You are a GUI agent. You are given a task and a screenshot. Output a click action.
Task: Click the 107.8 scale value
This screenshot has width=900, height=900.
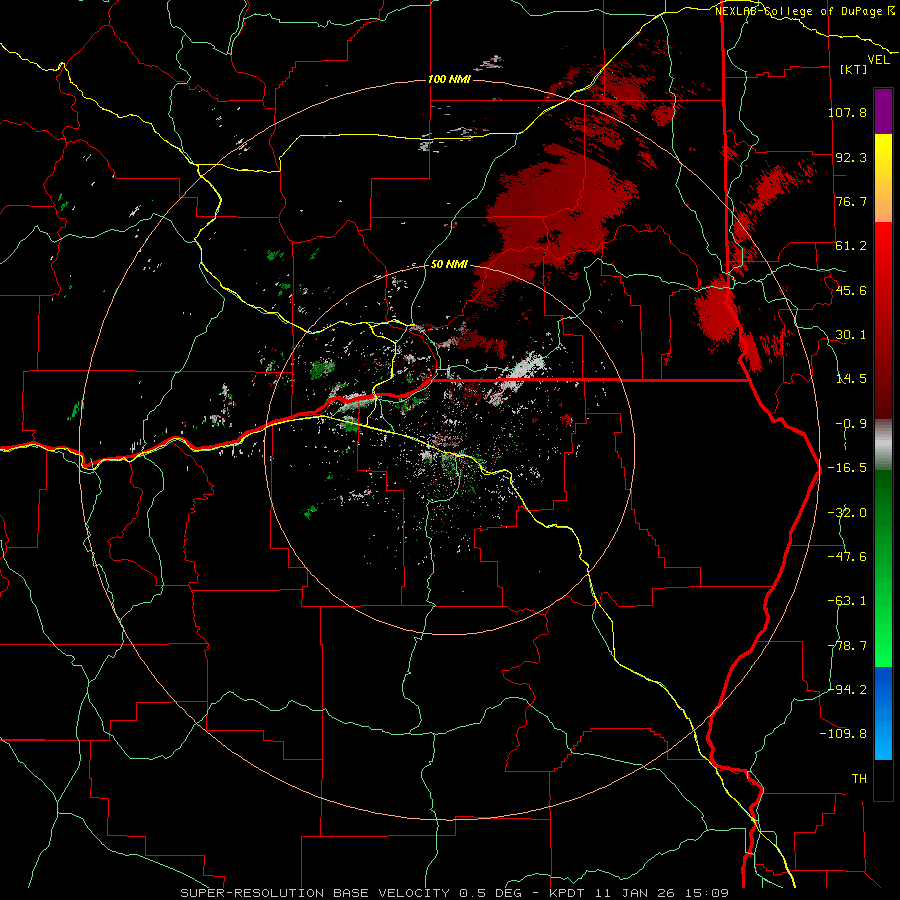pyautogui.click(x=847, y=112)
